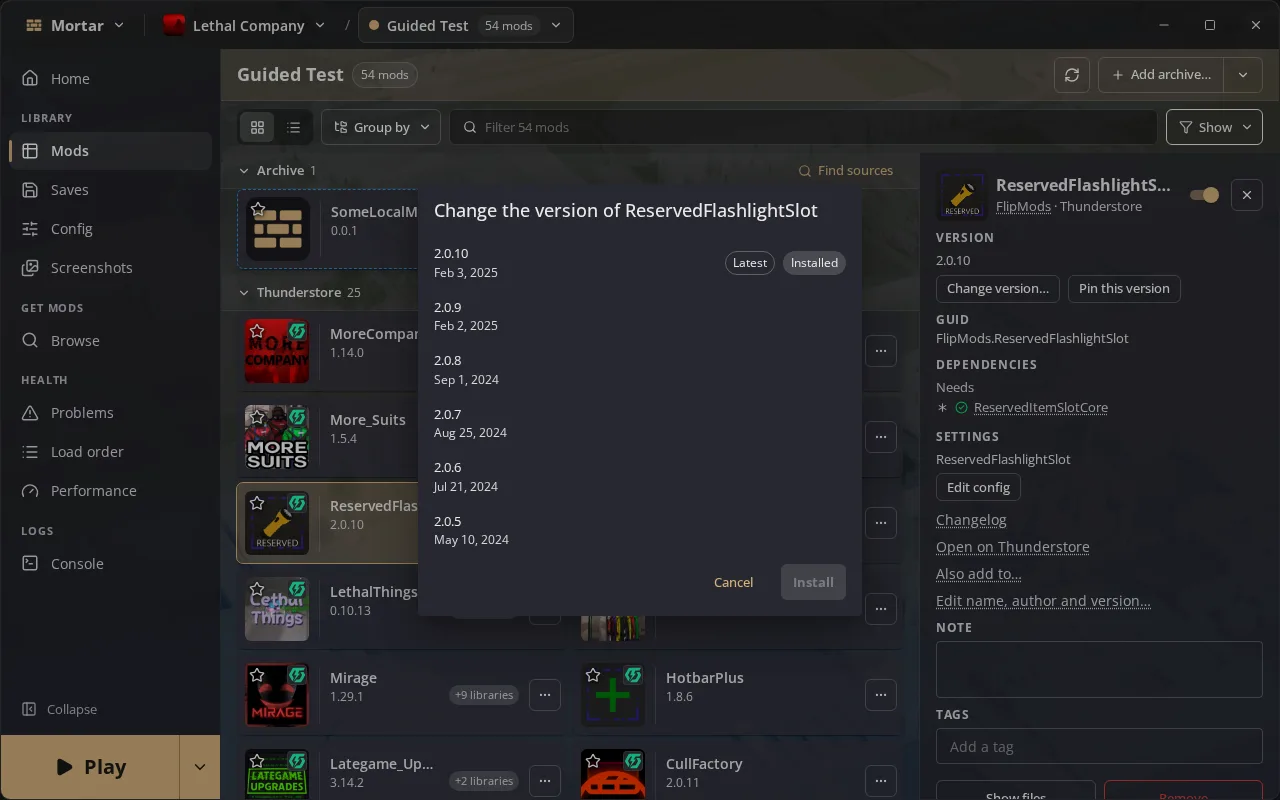The width and height of the screenshot is (1280, 800).
Task: Open the Group by dropdown
Action: (381, 127)
